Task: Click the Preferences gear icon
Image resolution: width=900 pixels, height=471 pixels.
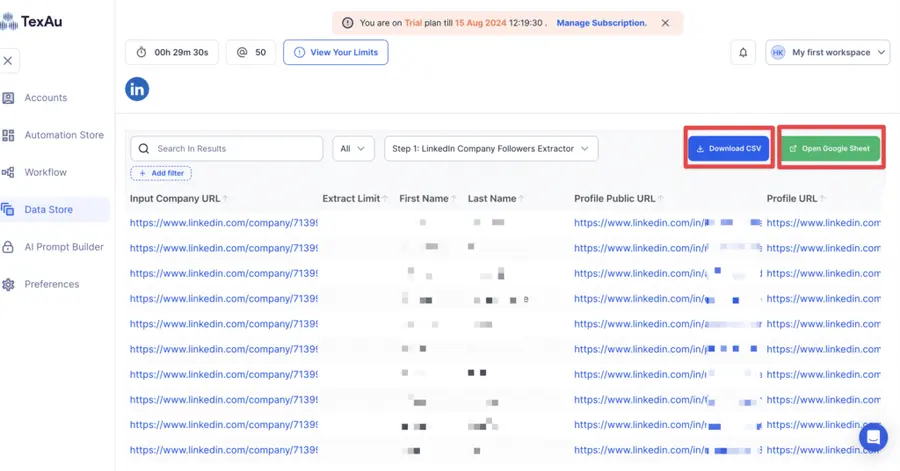Action: [x=8, y=285]
